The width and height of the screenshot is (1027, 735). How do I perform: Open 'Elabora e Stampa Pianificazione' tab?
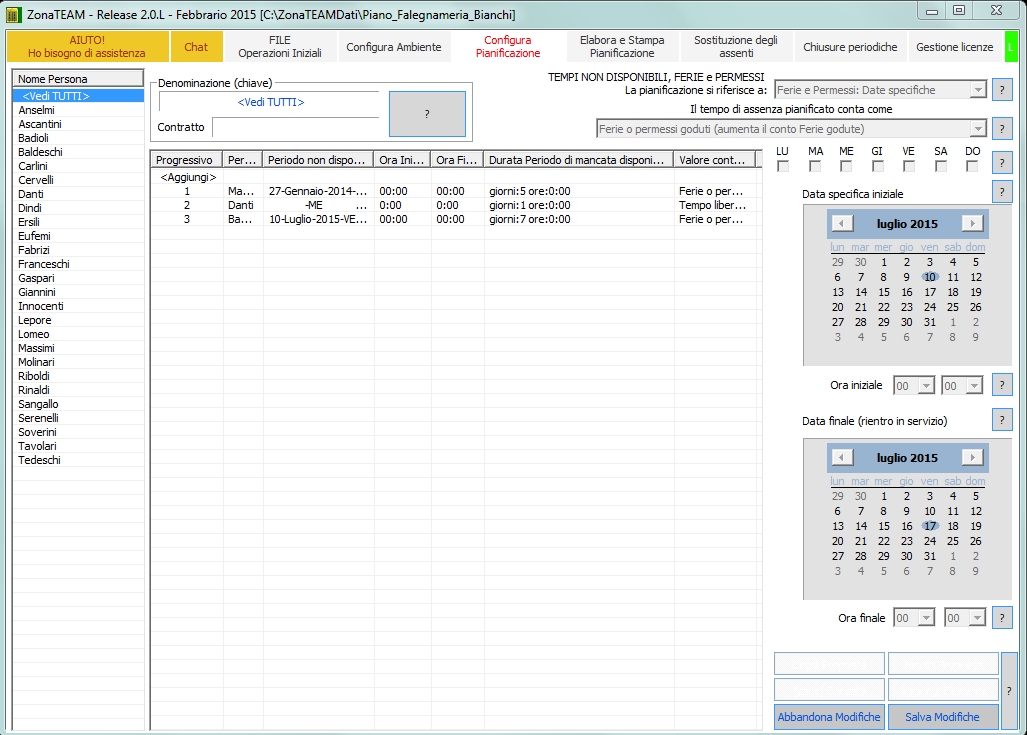coord(622,47)
